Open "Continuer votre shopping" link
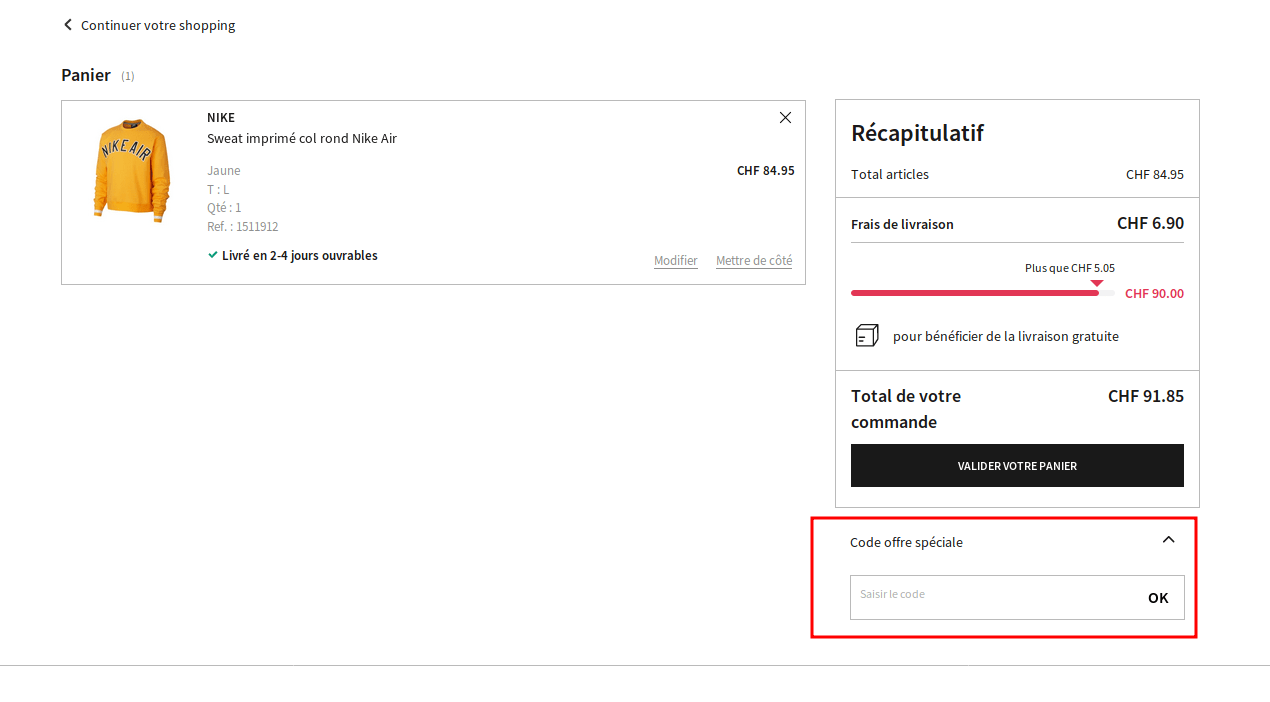 click(x=156, y=25)
